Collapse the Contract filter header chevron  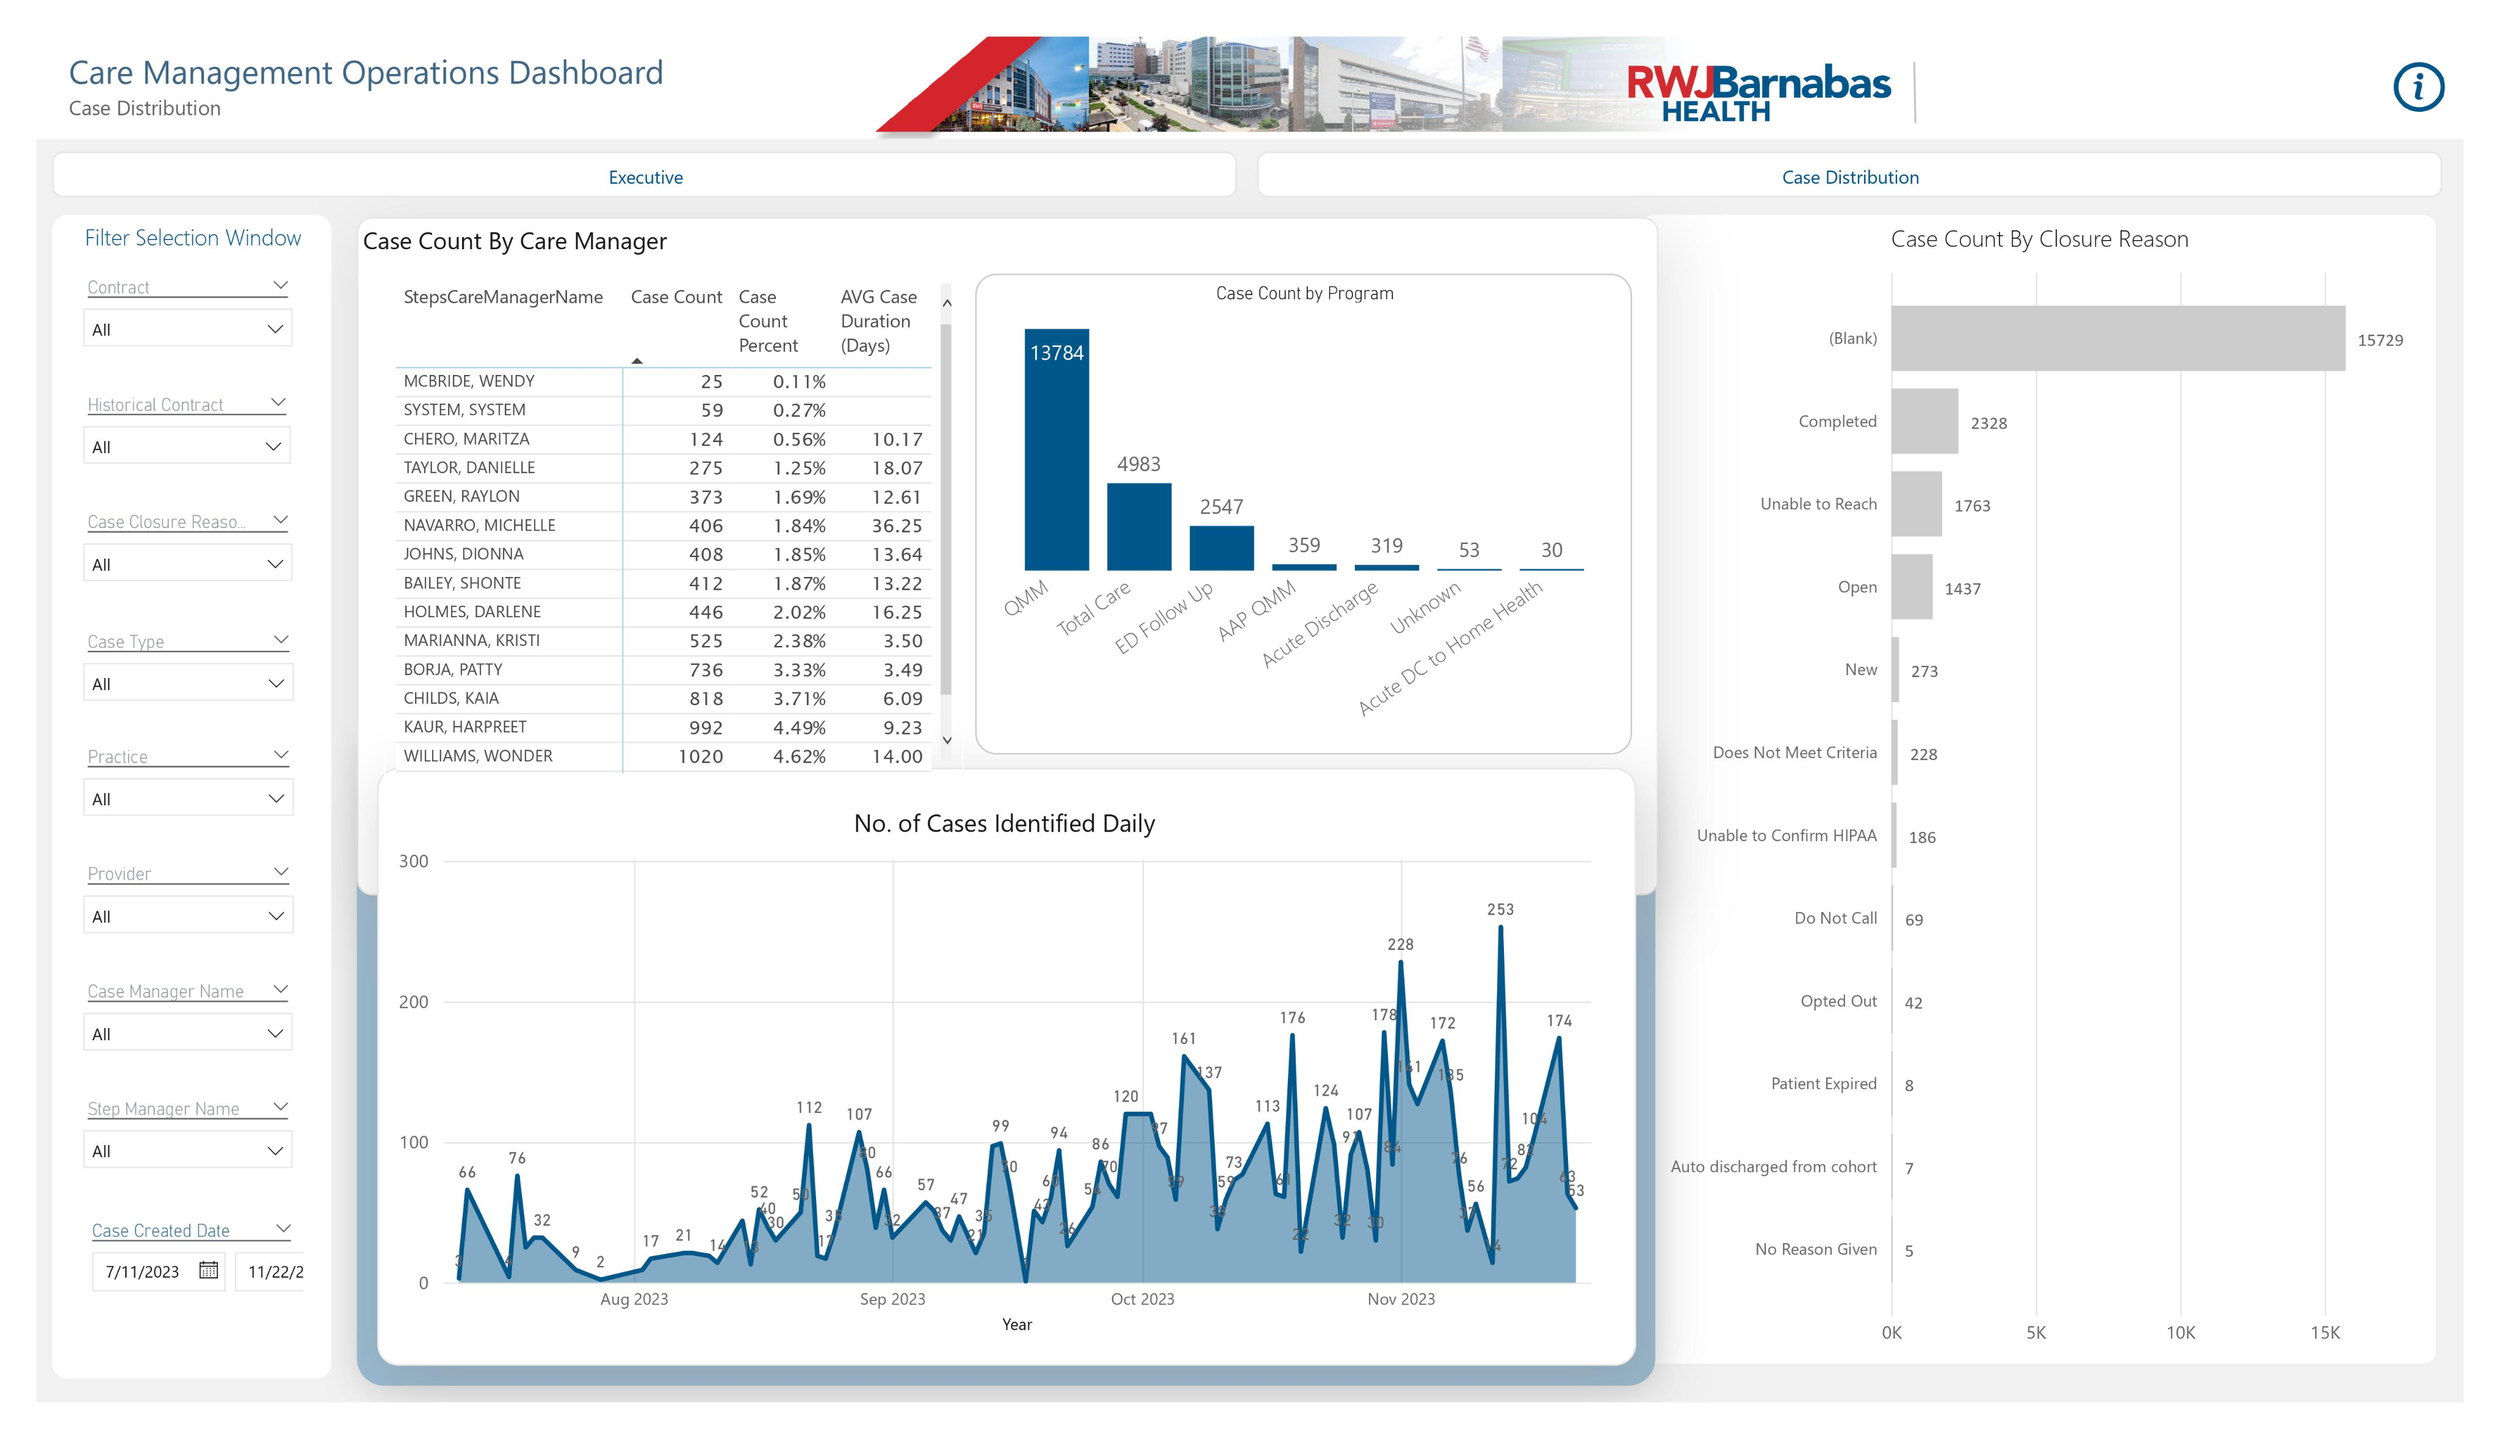(x=280, y=285)
